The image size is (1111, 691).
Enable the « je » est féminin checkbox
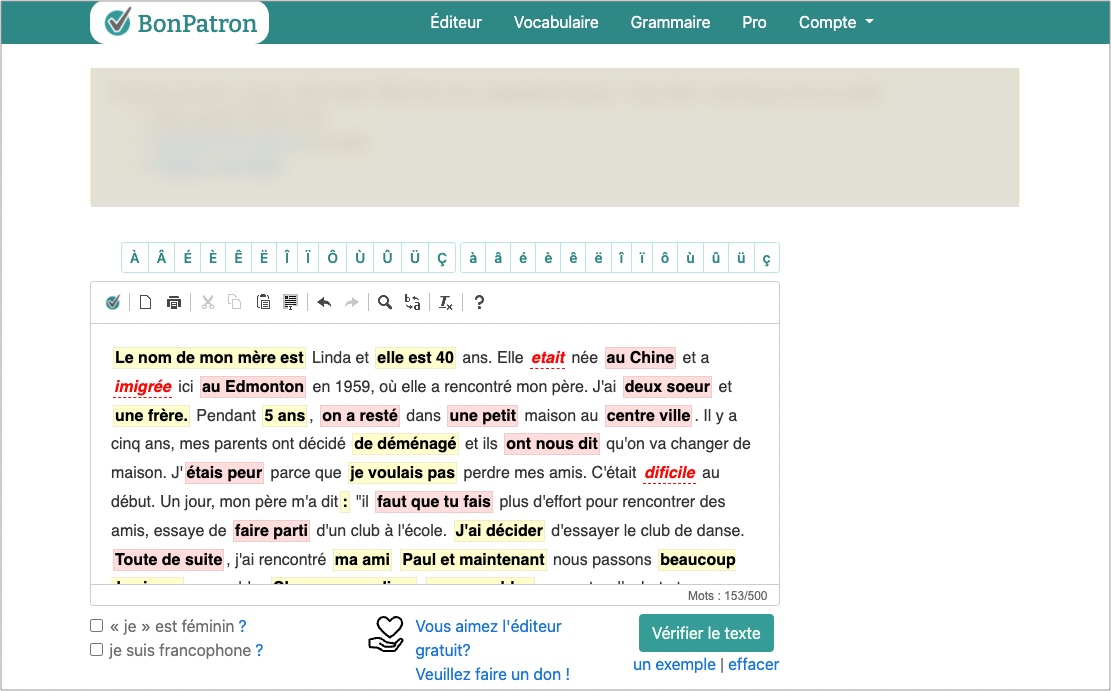click(97, 626)
